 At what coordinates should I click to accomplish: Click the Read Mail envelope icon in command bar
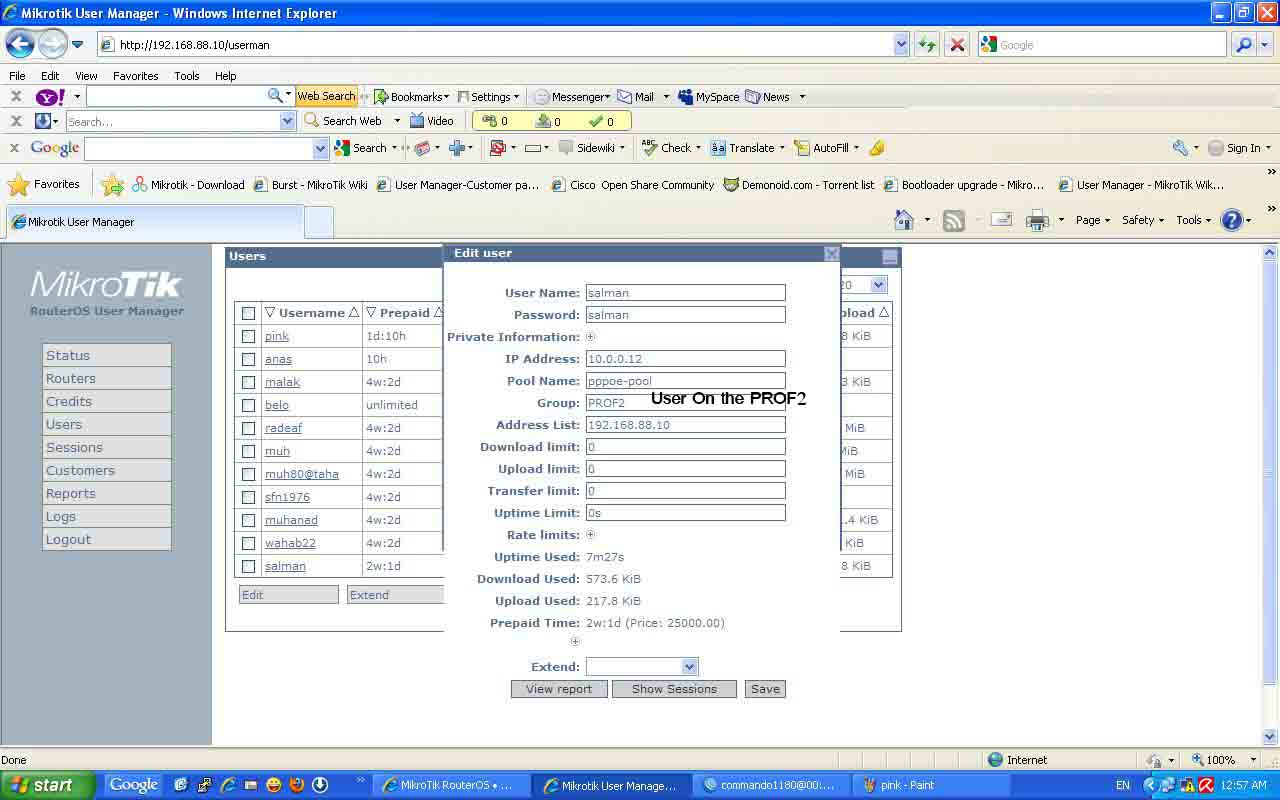(1002, 221)
